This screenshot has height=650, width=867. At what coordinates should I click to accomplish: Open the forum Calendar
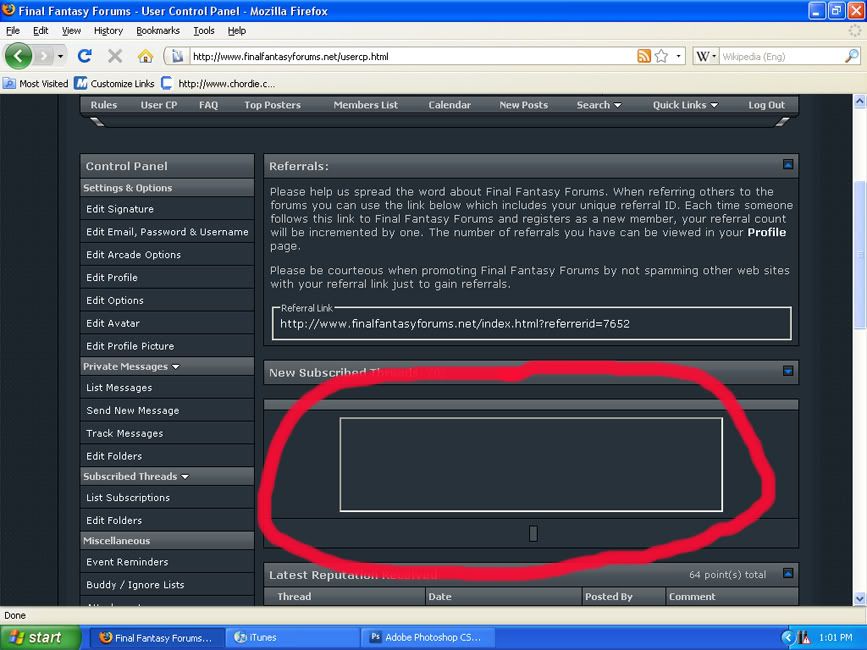click(450, 104)
